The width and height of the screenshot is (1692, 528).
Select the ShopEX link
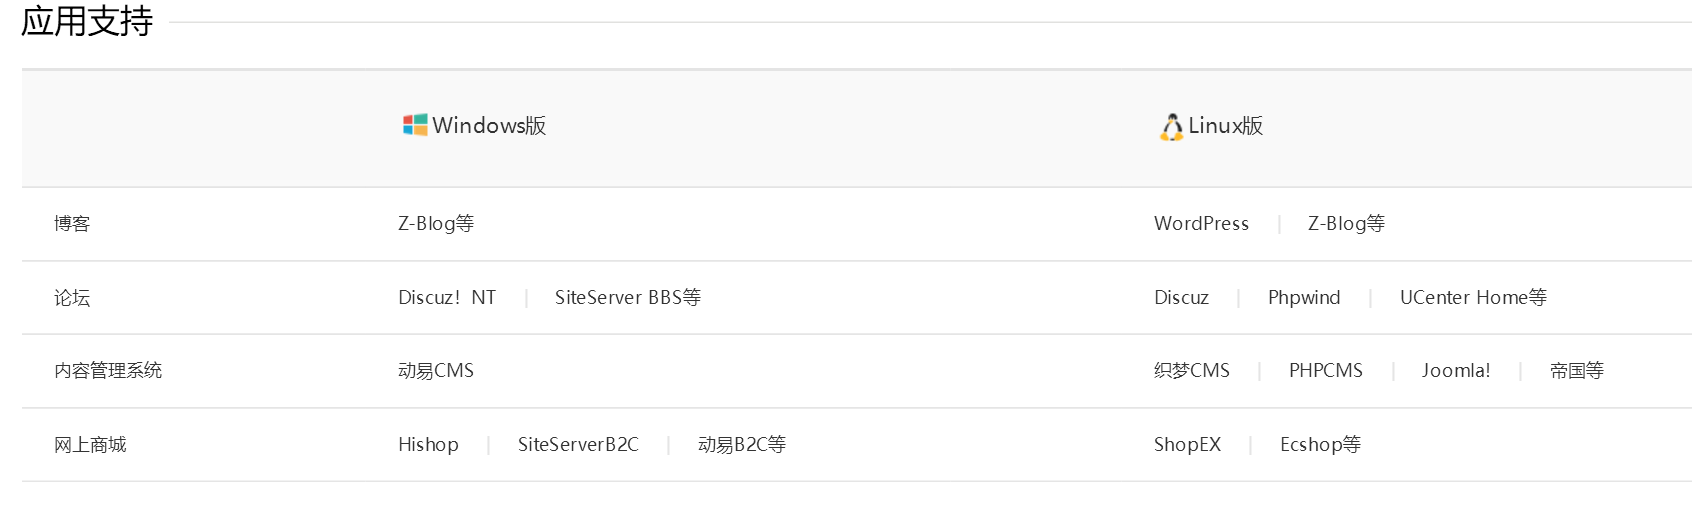point(1187,445)
